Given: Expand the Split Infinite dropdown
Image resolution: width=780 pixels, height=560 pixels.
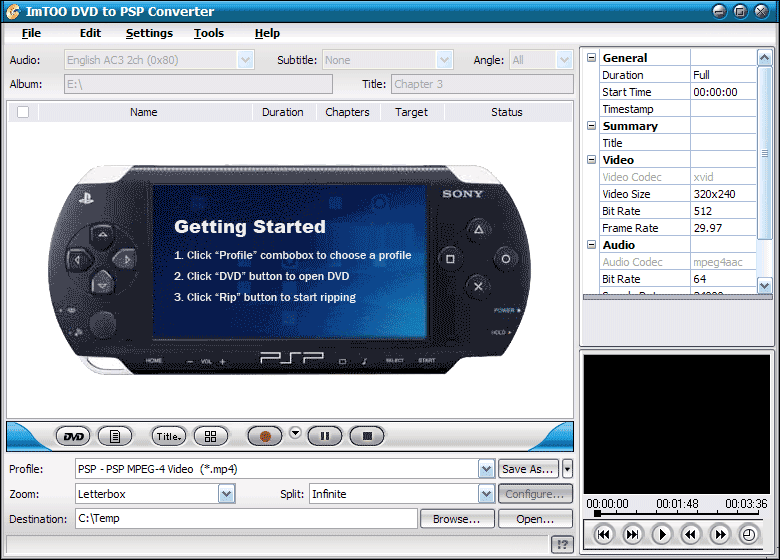Looking at the screenshot, I should pyautogui.click(x=486, y=494).
